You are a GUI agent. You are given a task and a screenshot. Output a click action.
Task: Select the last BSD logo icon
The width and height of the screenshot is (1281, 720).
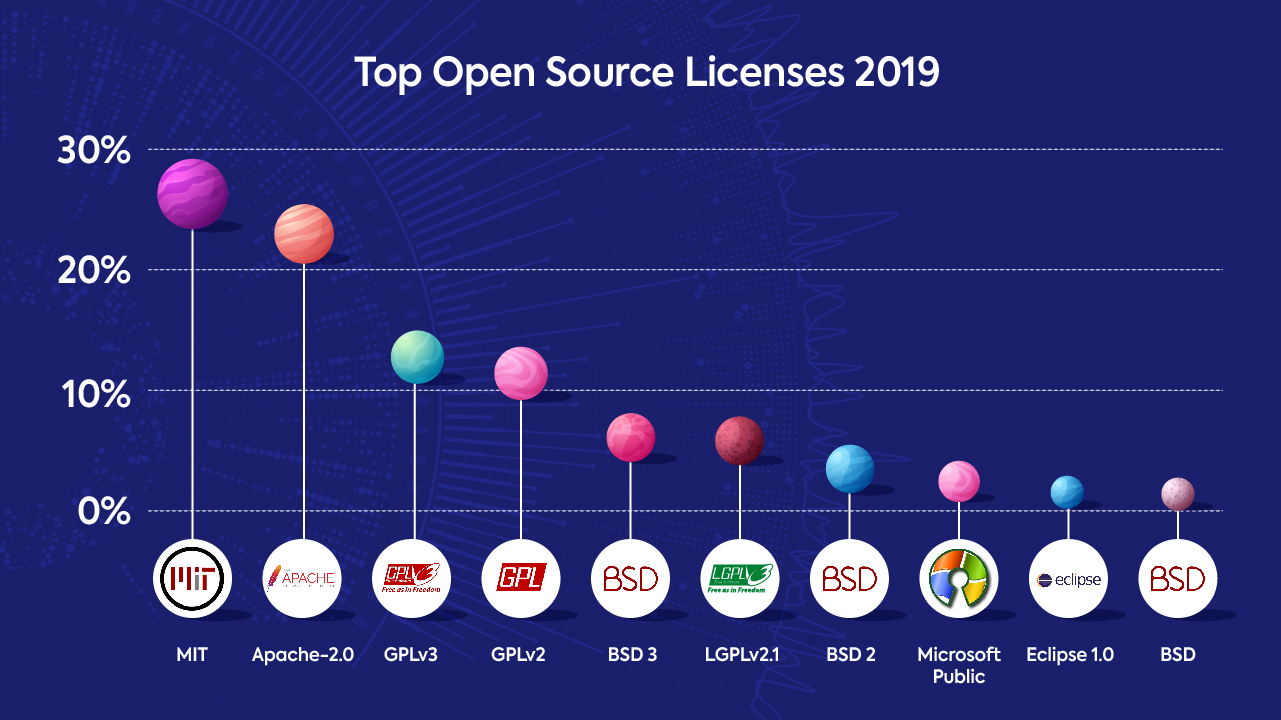(x=1178, y=578)
